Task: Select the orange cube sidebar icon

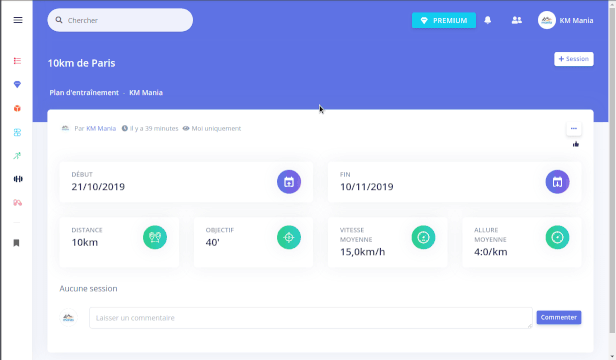Action: [17, 108]
